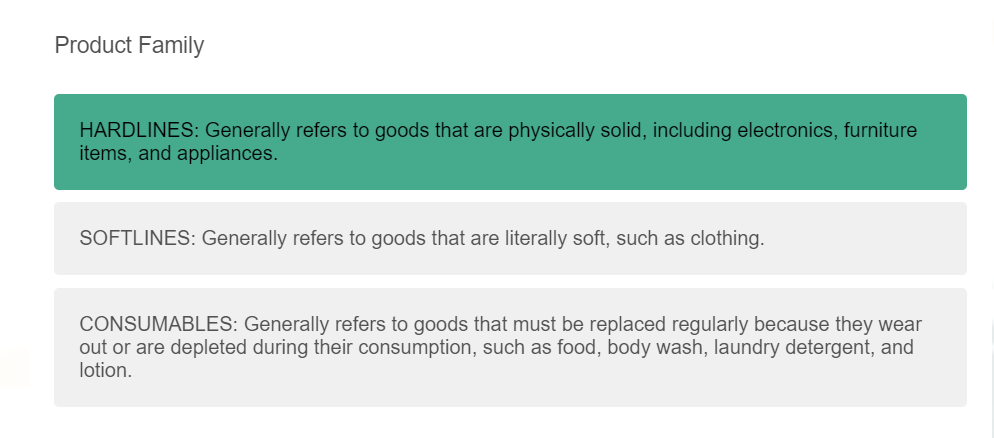
Task: Click the word SOFTLINES in the gray card
Action: (135, 238)
